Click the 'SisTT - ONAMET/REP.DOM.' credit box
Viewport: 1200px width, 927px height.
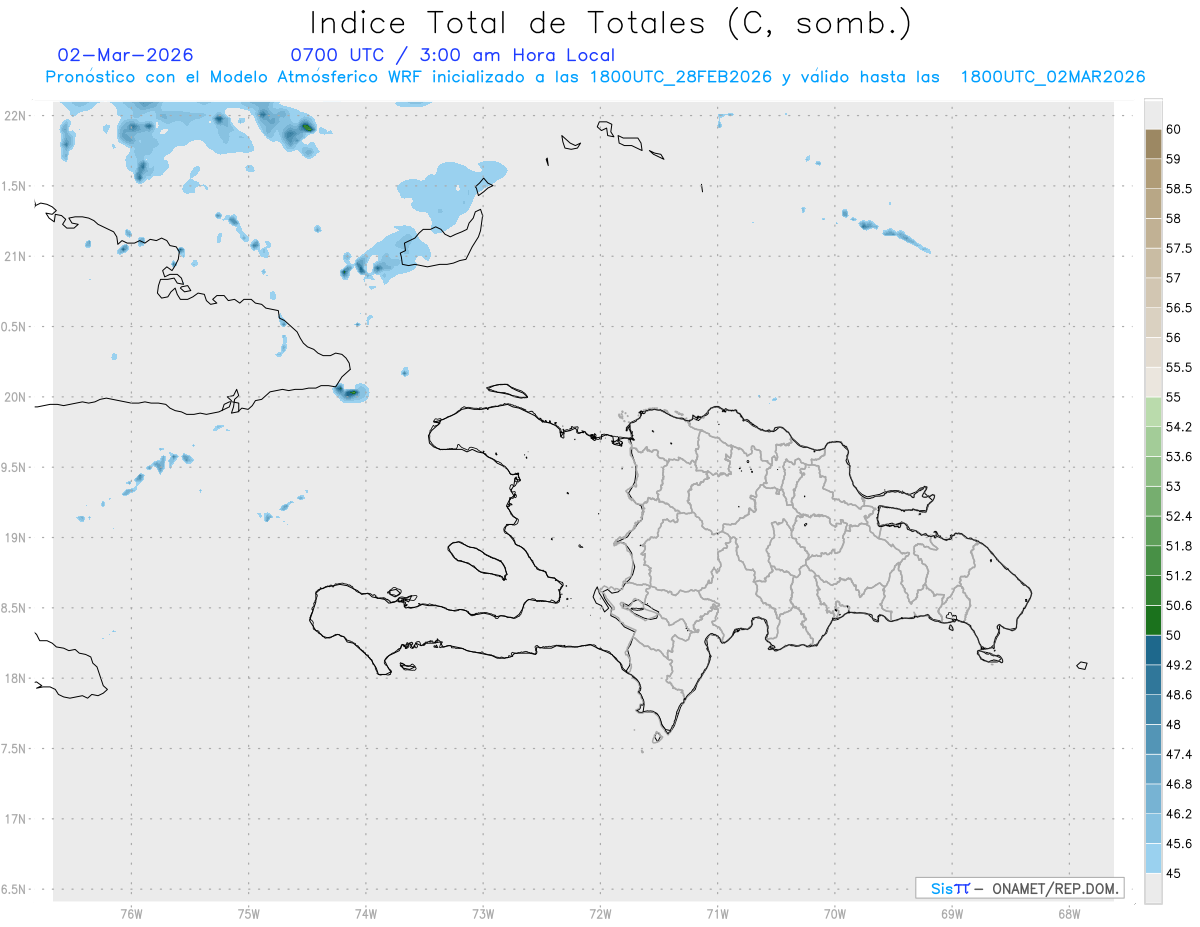click(1019, 888)
